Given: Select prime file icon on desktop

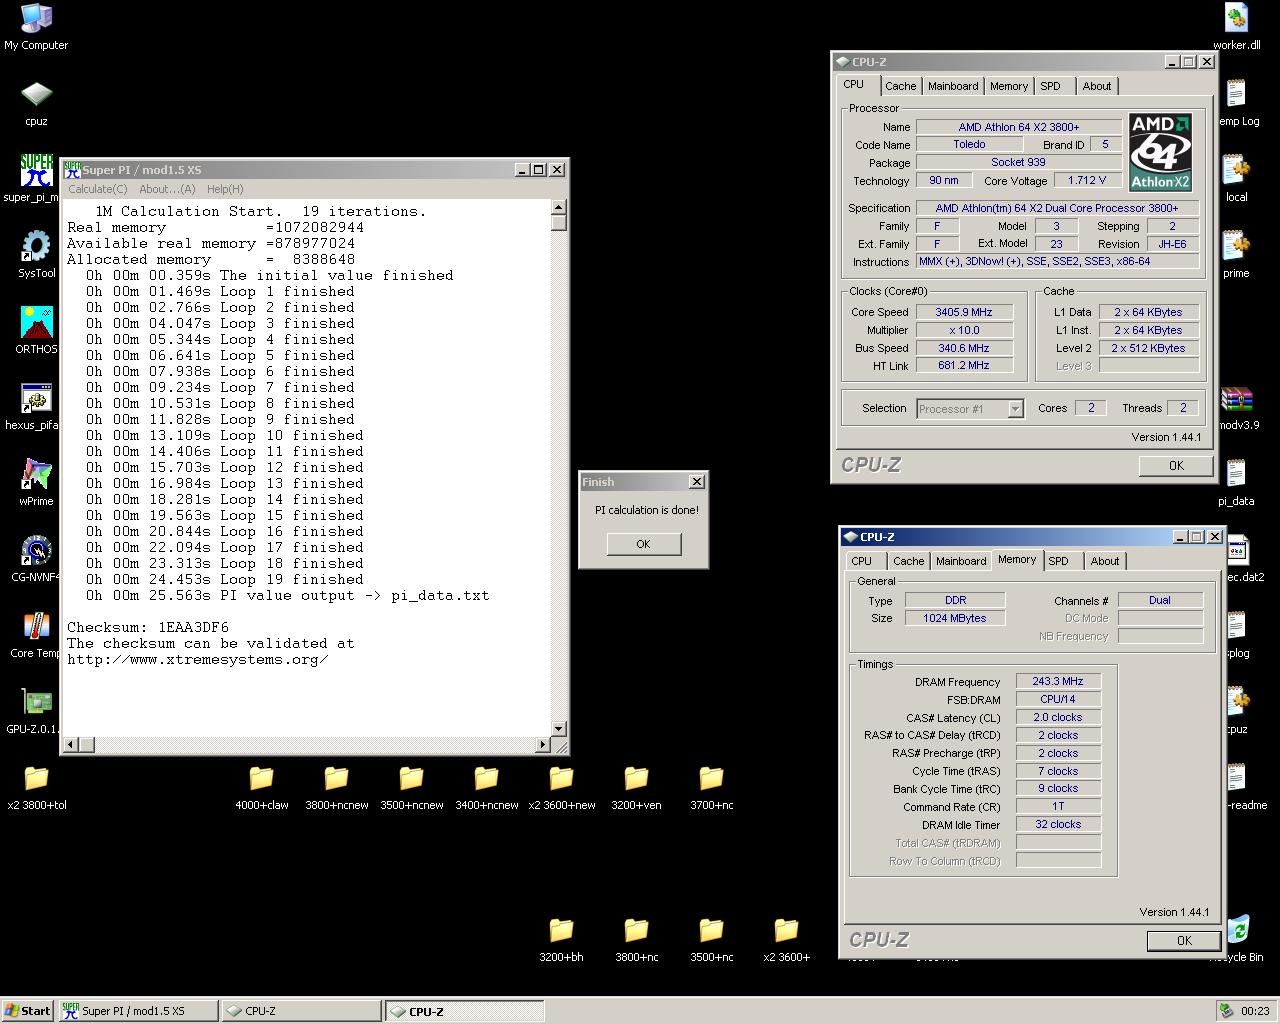Looking at the screenshot, I should (x=1236, y=254).
